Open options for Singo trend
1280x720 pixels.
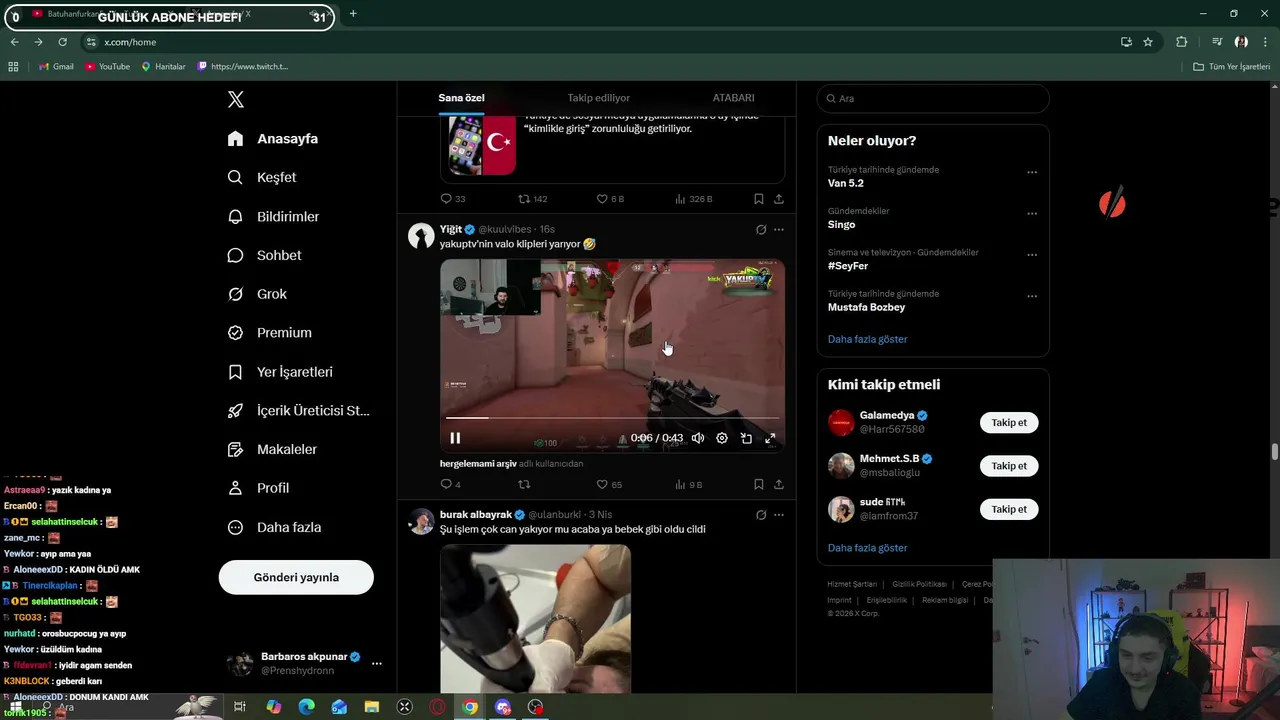pos(1032,213)
